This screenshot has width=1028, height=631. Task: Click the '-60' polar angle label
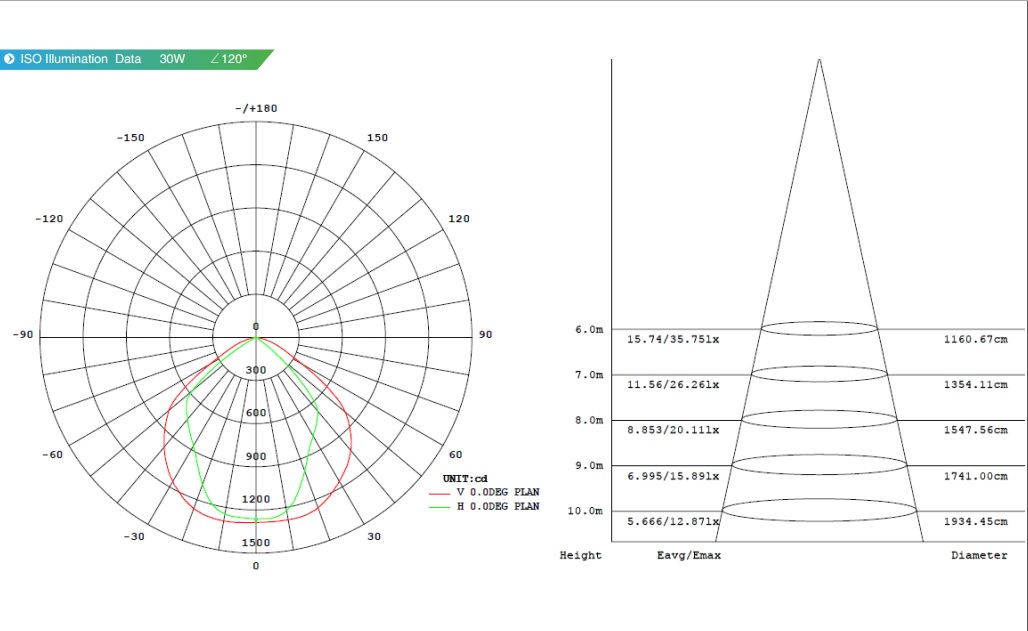tap(52, 455)
